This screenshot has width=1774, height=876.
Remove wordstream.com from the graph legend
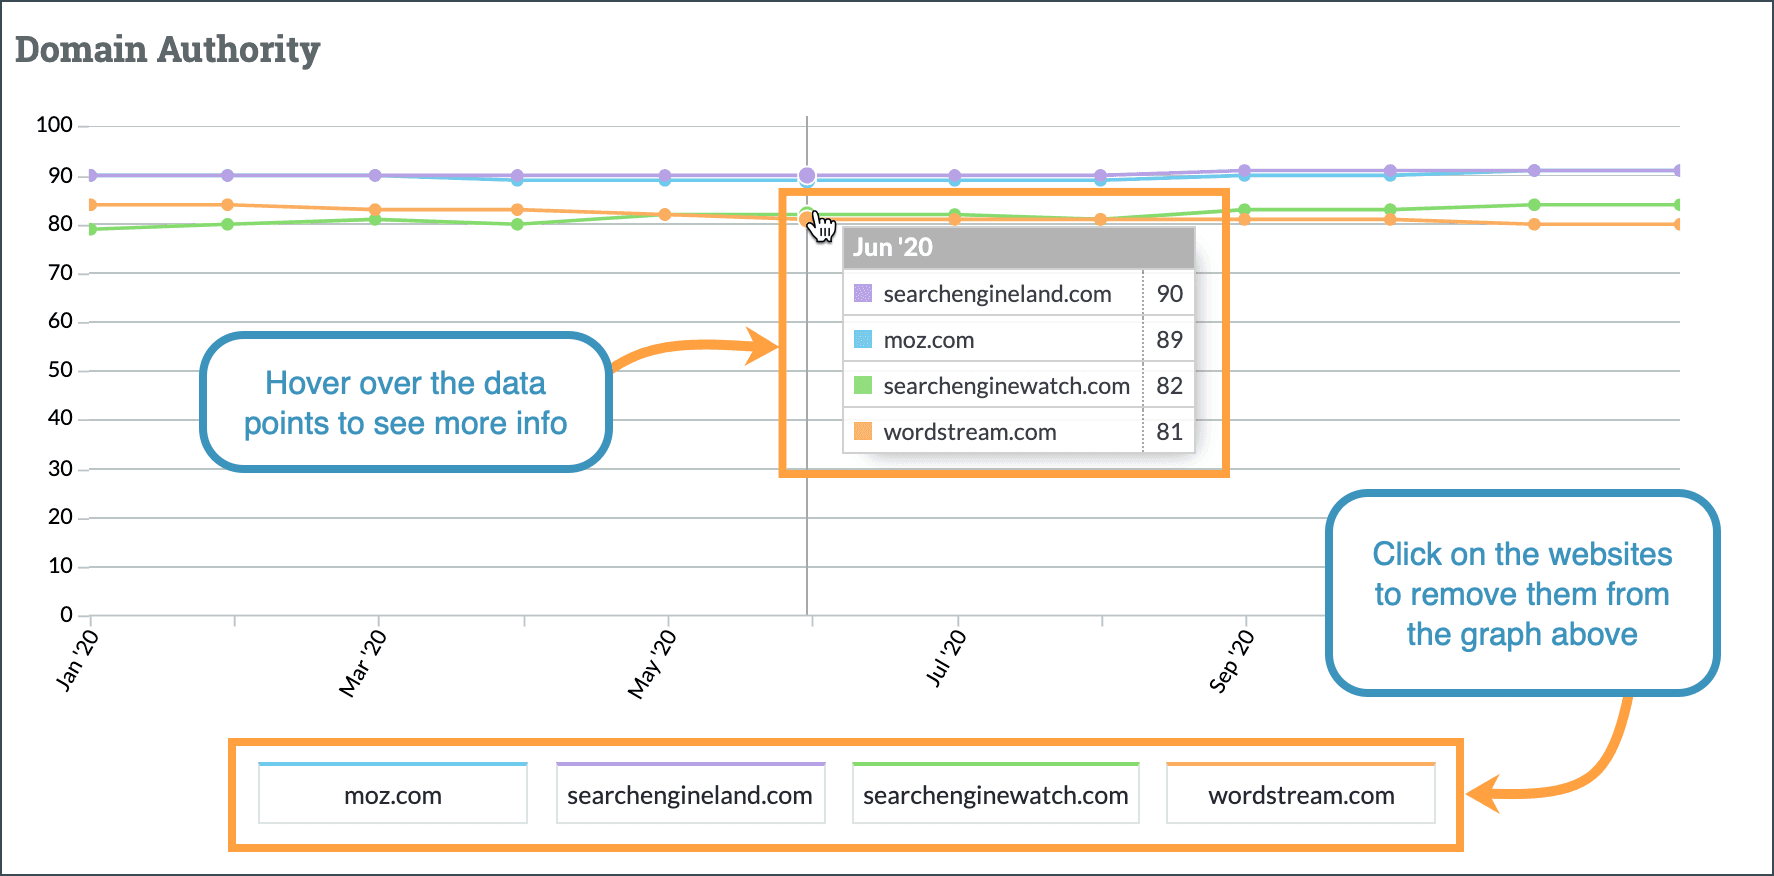click(1300, 795)
